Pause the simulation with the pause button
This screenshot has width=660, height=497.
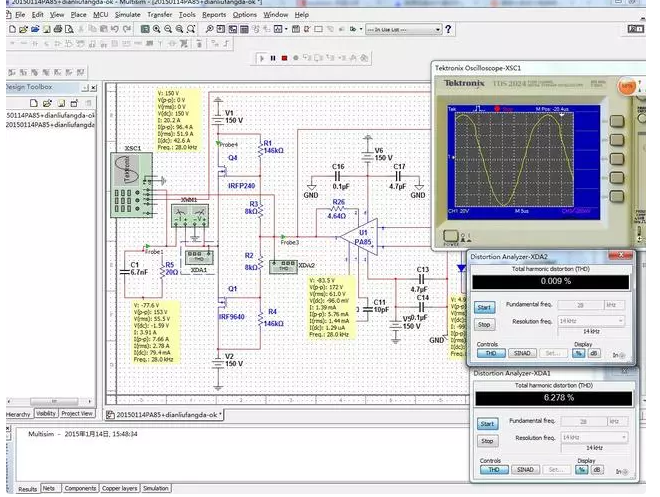pyautogui.click(x=273, y=59)
